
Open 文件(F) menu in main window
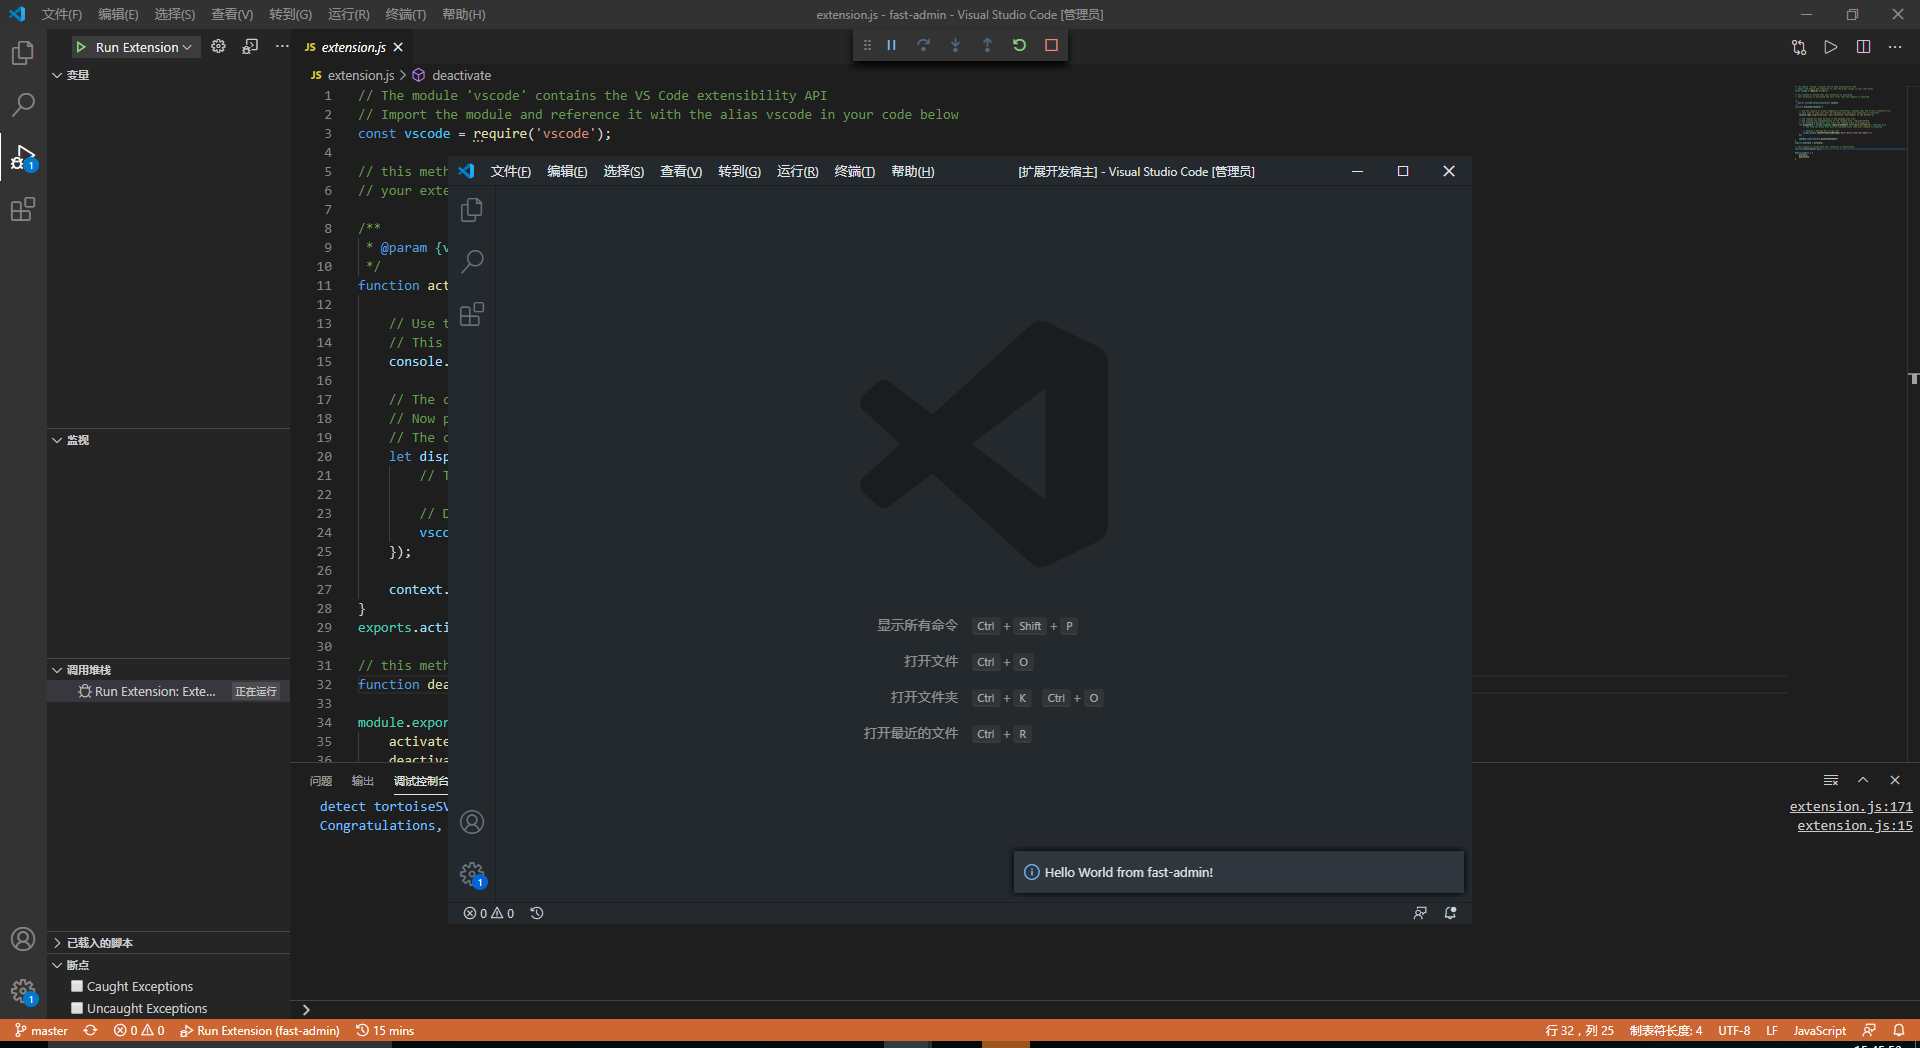click(62, 14)
